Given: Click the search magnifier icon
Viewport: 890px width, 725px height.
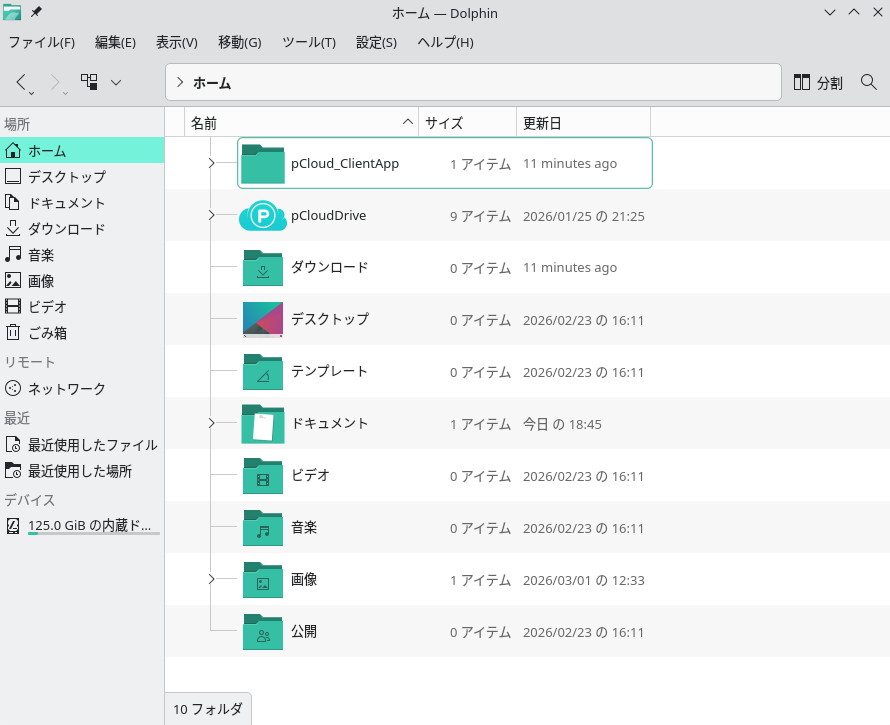Looking at the screenshot, I should (868, 82).
